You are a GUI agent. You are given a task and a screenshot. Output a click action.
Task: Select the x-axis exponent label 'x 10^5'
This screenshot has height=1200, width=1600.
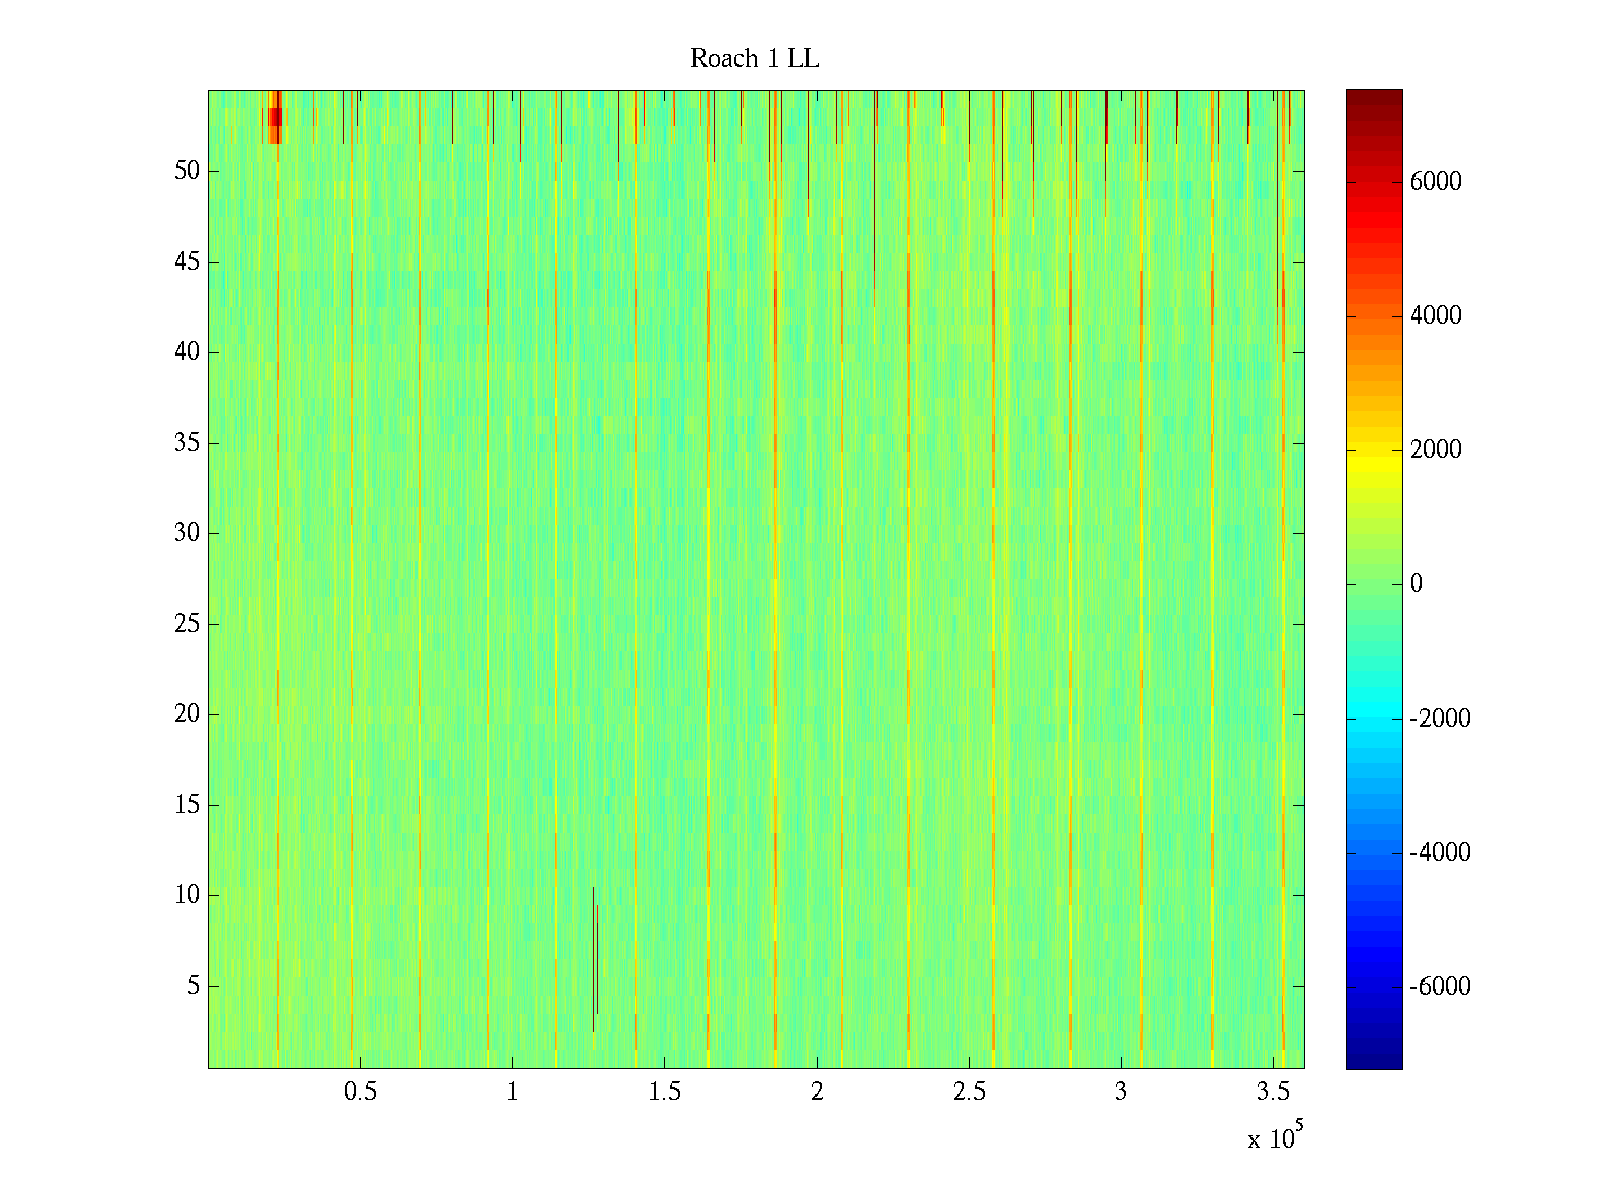[1275, 1137]
